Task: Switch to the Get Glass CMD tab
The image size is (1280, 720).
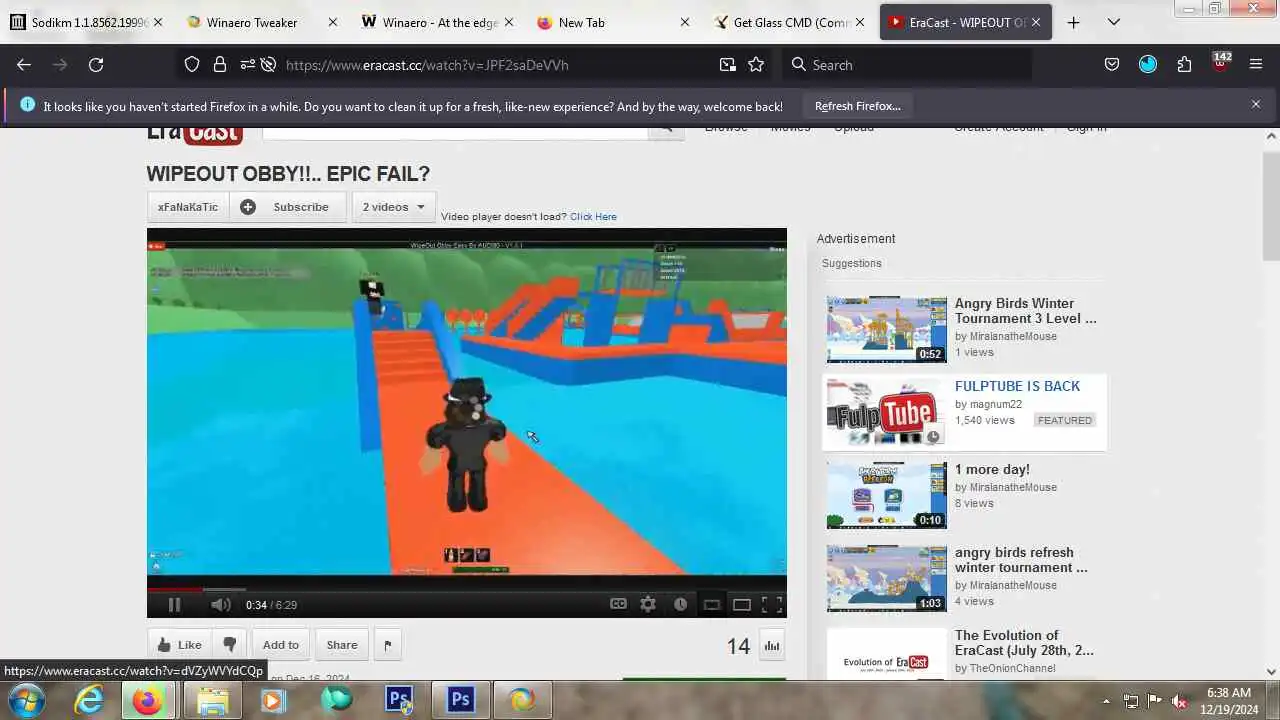Action: point(788,22)
